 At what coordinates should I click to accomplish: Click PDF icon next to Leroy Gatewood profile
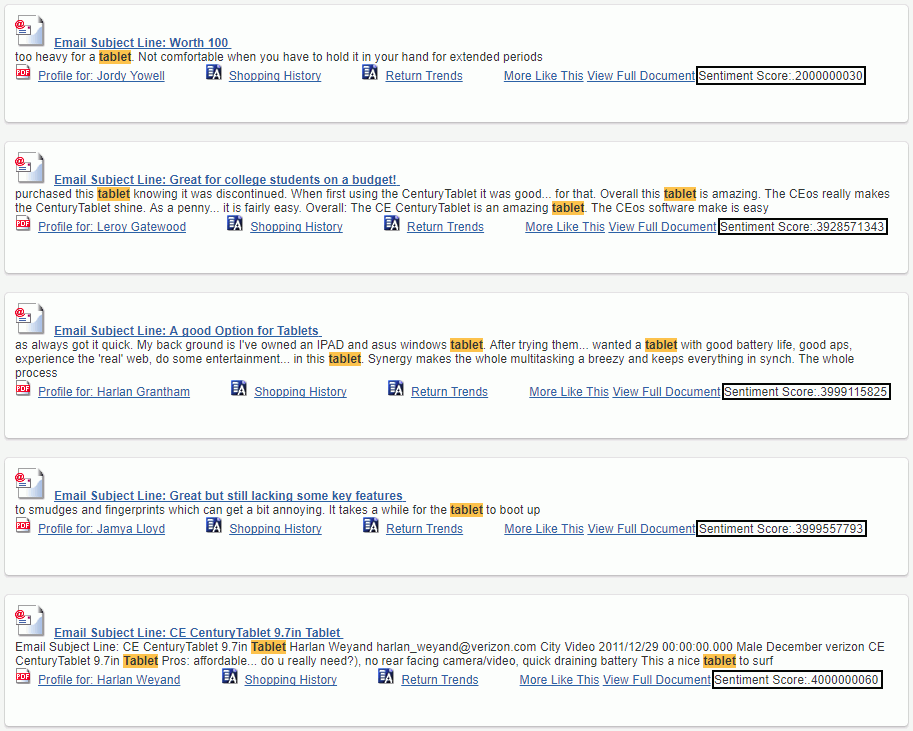[x=23, y=224]
